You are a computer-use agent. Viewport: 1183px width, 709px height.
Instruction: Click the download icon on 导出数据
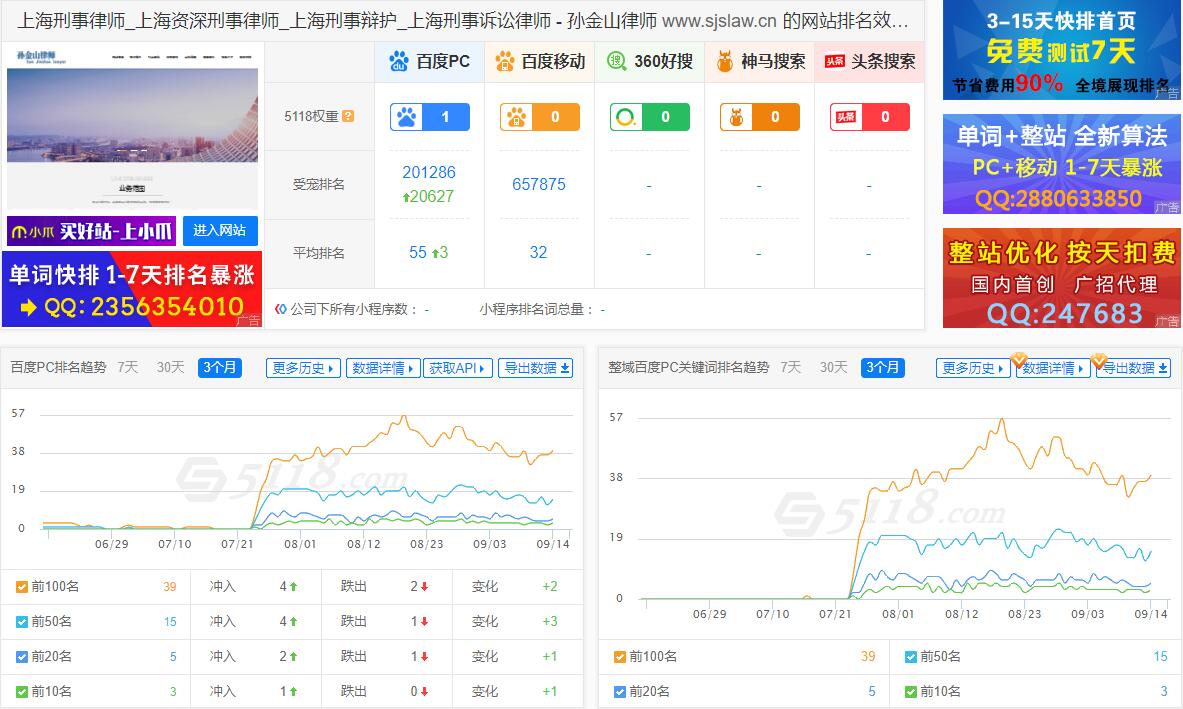tap(564, 367)
